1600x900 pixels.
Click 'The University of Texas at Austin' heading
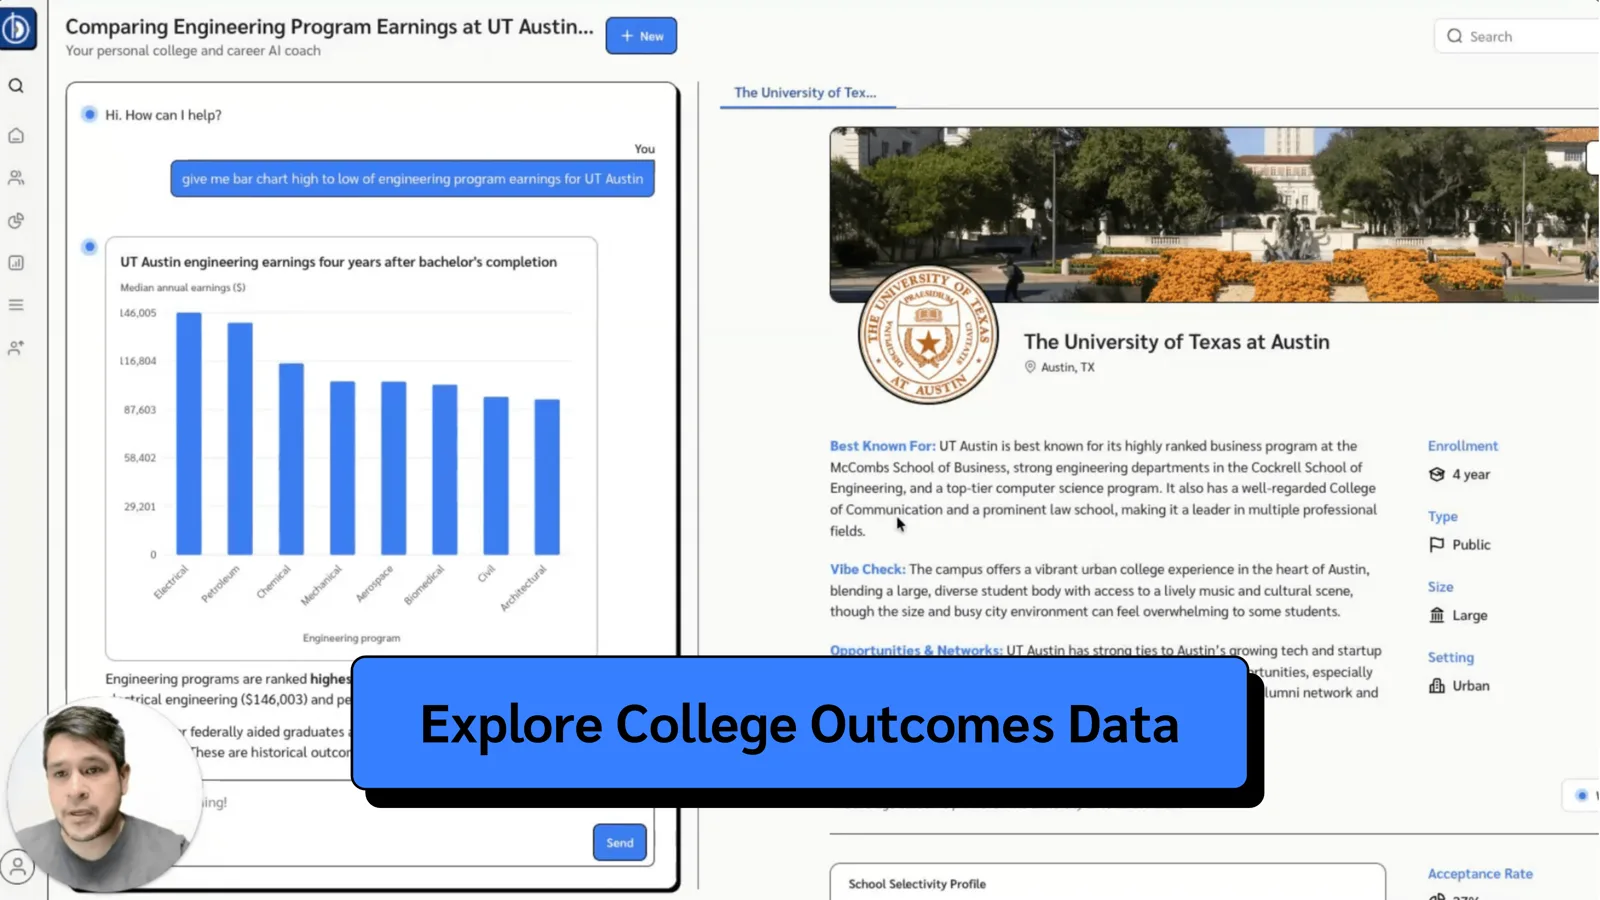coord(1176,342)
